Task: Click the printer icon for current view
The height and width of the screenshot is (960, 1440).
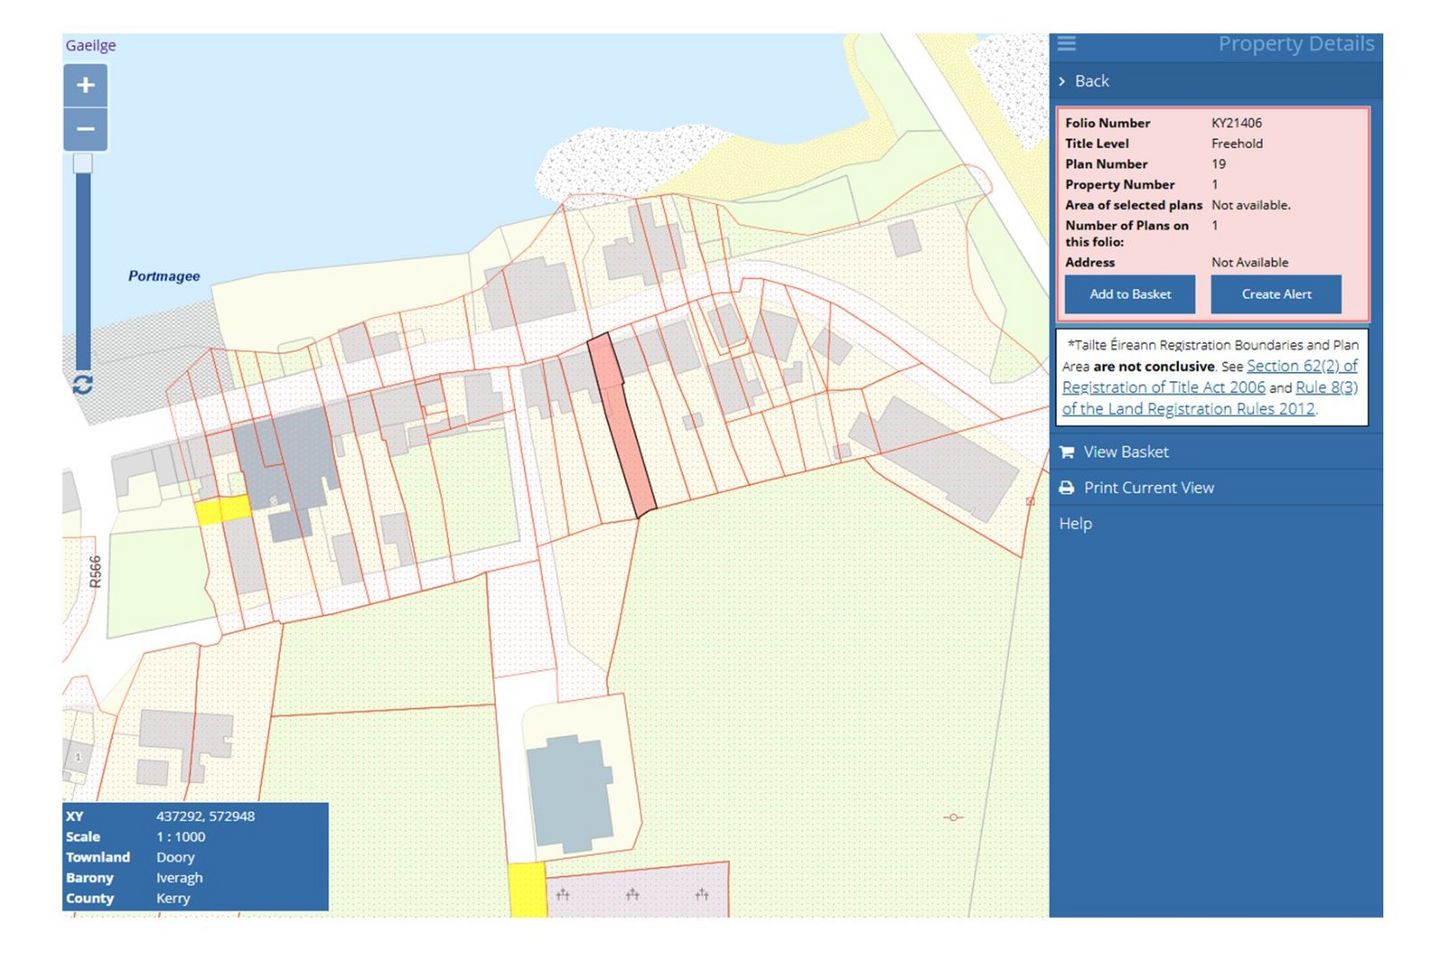Action: click(1067, 488)
